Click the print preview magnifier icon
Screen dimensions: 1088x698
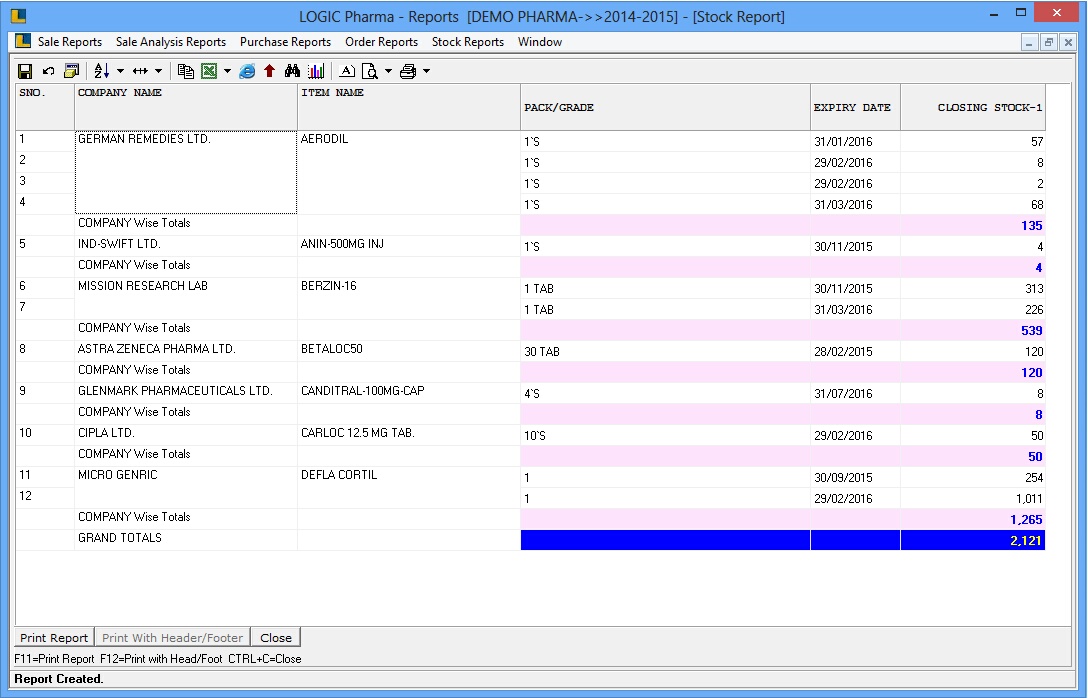370,71
